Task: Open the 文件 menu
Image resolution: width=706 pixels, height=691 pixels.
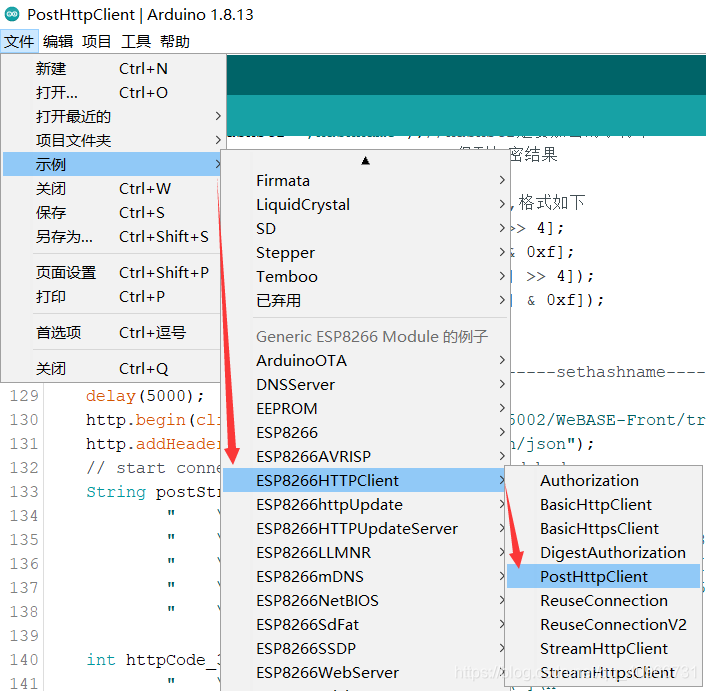Action: pos(19,41)
